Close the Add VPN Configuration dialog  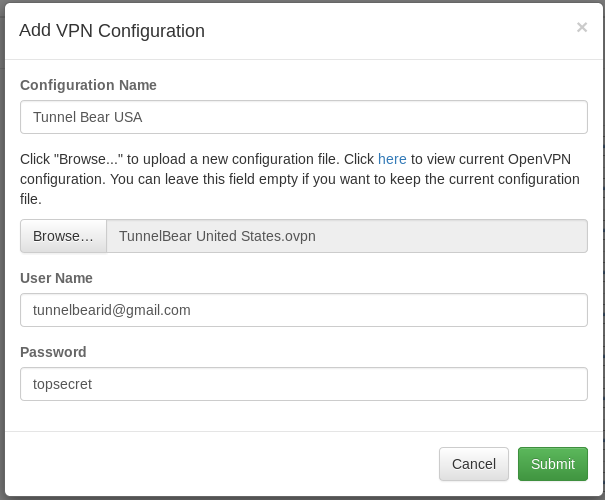click(x=581, y=28)
